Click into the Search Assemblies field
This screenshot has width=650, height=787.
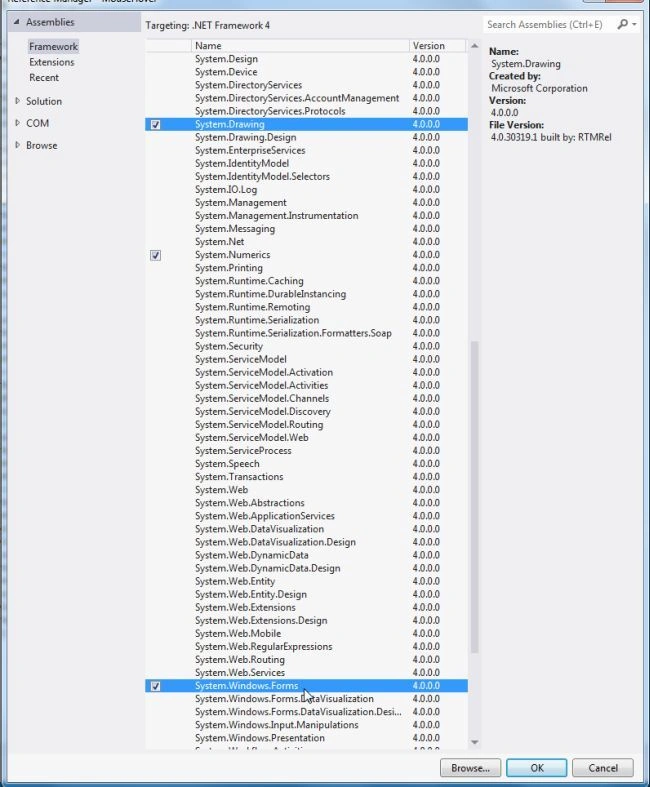[550, 24]
